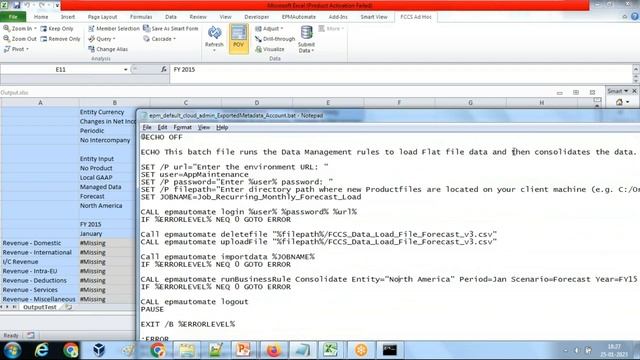Viewport: 640px width, 360px height.
Task: Switch to the Data ribbon tab
Action: [x=171, y=17]
